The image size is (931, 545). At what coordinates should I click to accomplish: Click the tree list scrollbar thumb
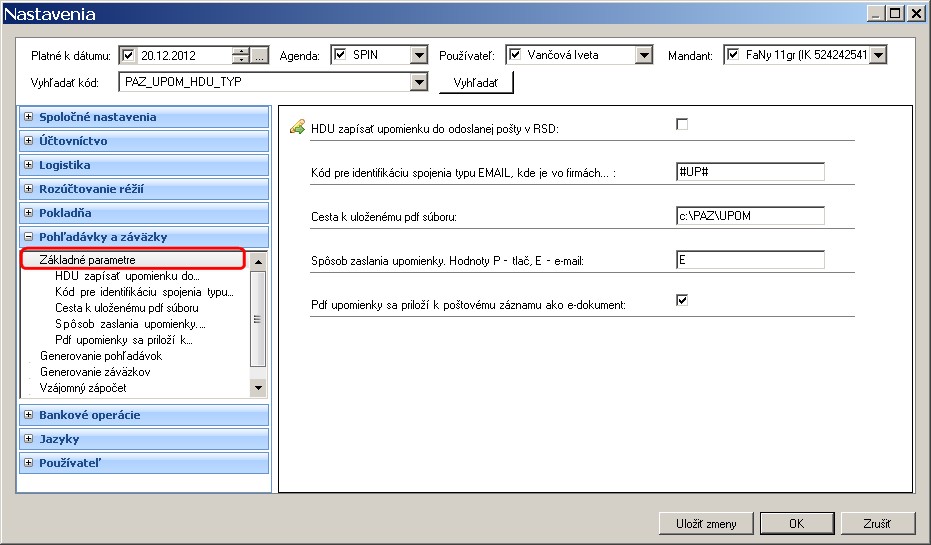pyautogui.click(x=258, y=319)
